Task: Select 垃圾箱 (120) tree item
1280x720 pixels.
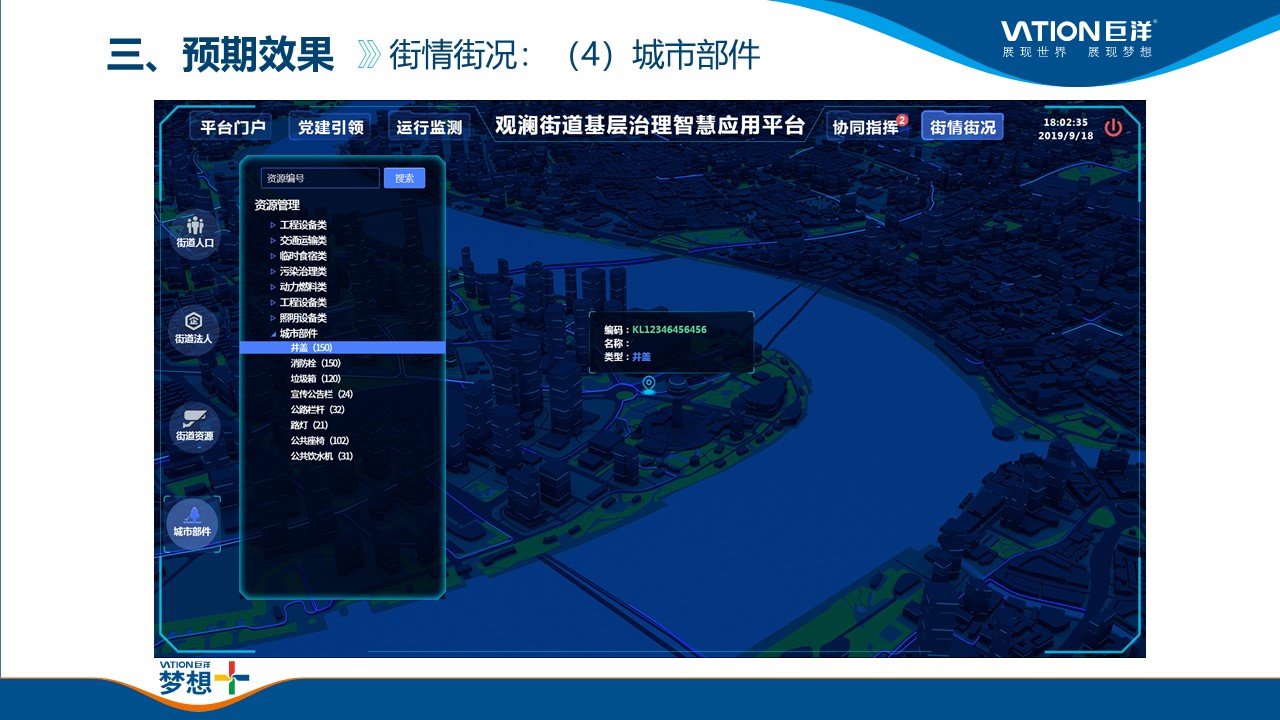Action: point(315,379)
